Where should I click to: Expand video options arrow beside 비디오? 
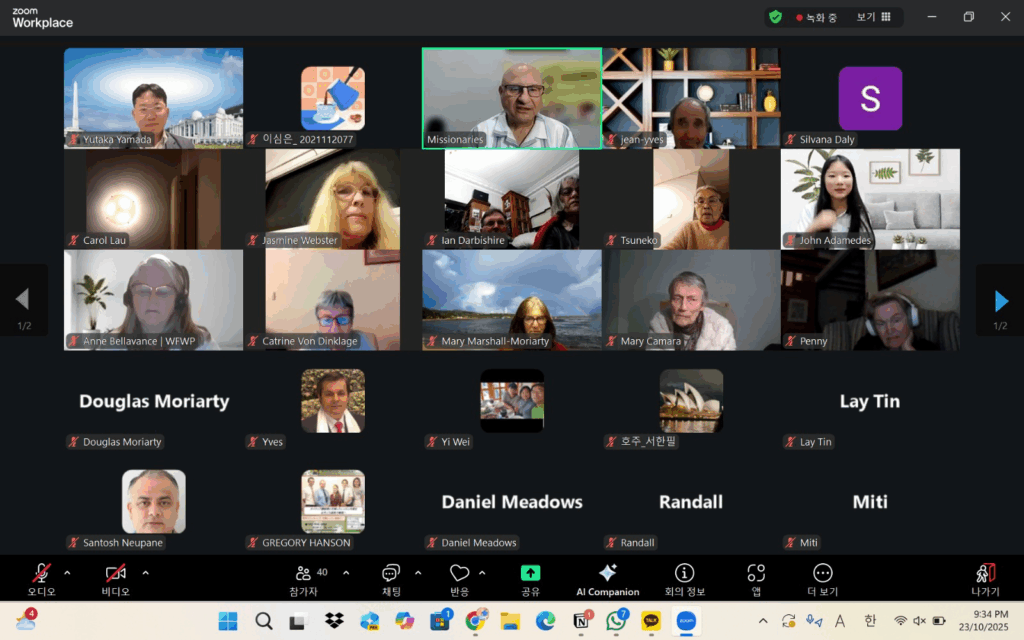point(145,573)
